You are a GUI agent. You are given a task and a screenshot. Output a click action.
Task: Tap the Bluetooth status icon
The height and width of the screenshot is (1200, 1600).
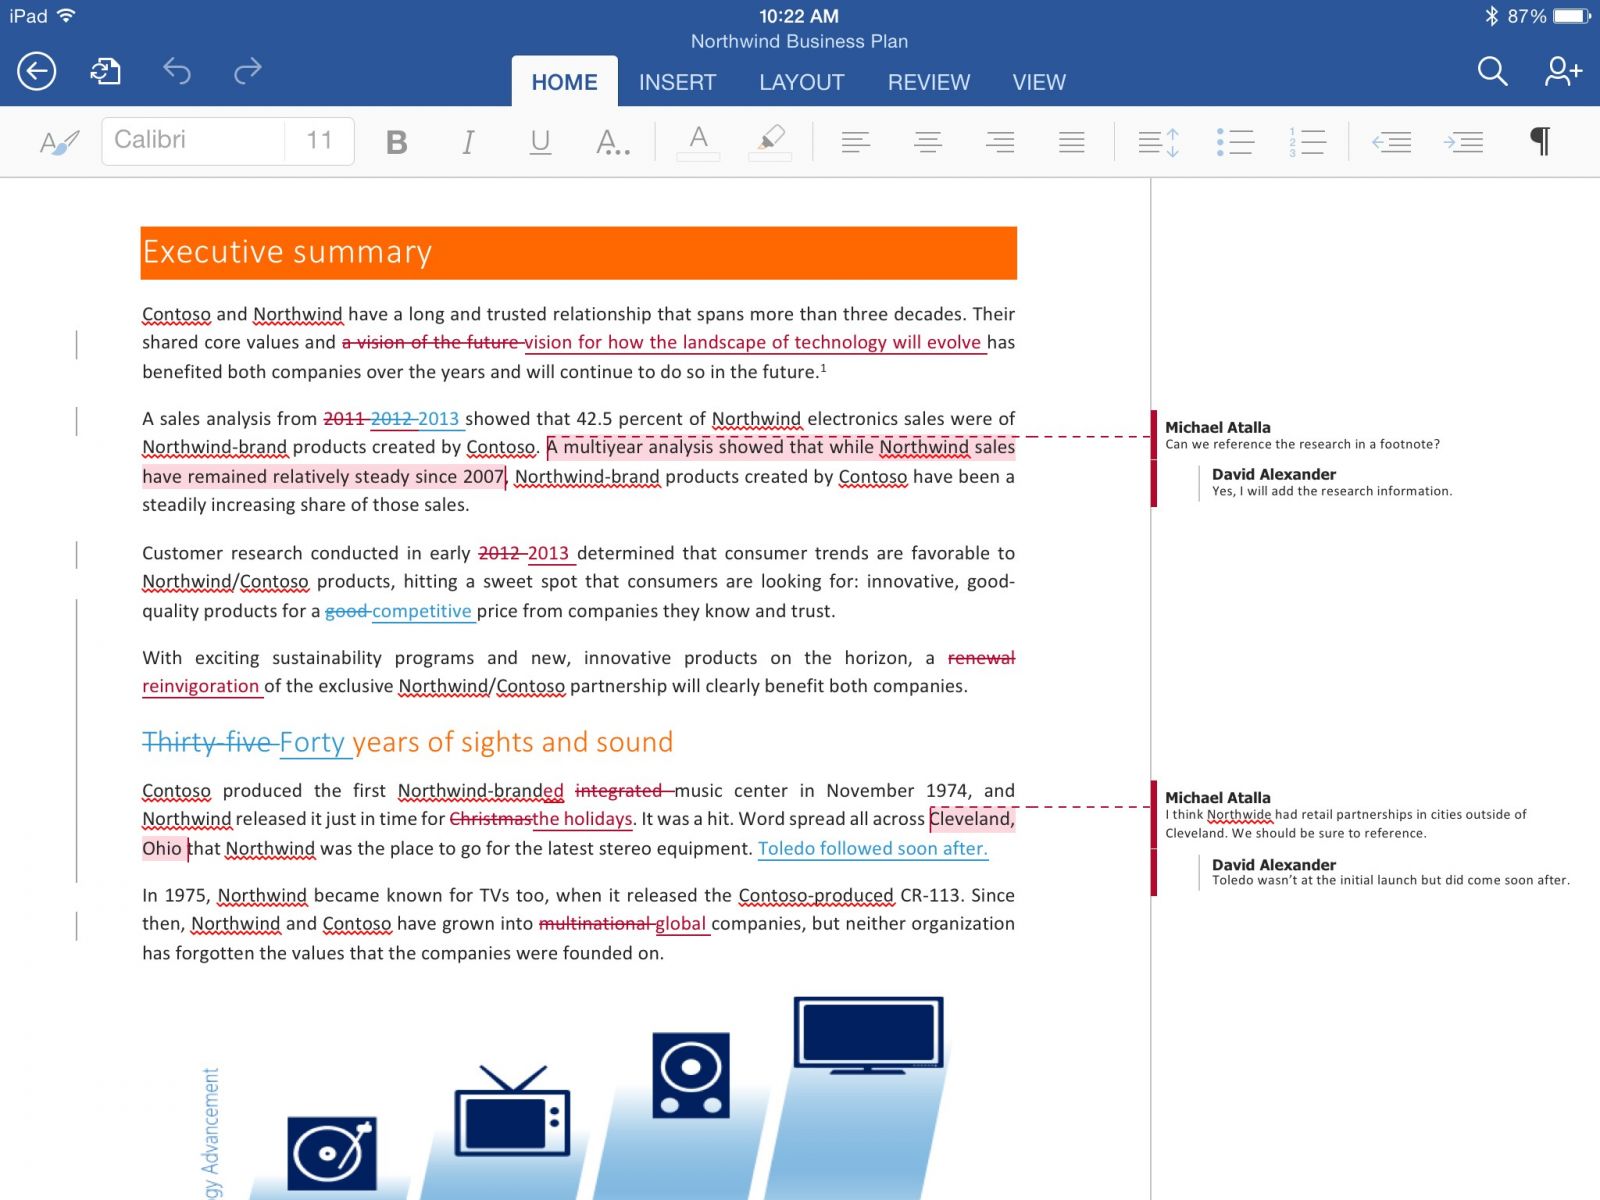[1491, 16]
